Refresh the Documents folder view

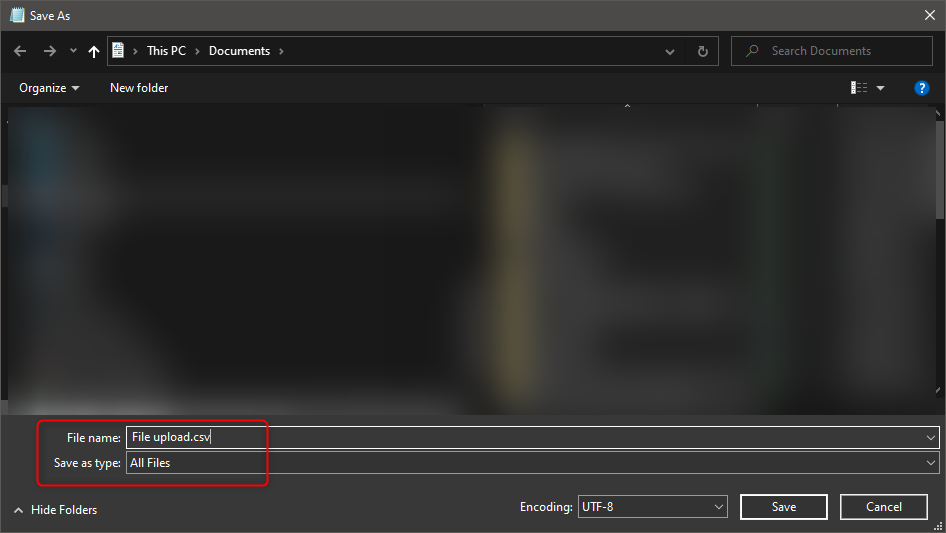(702, 51)
